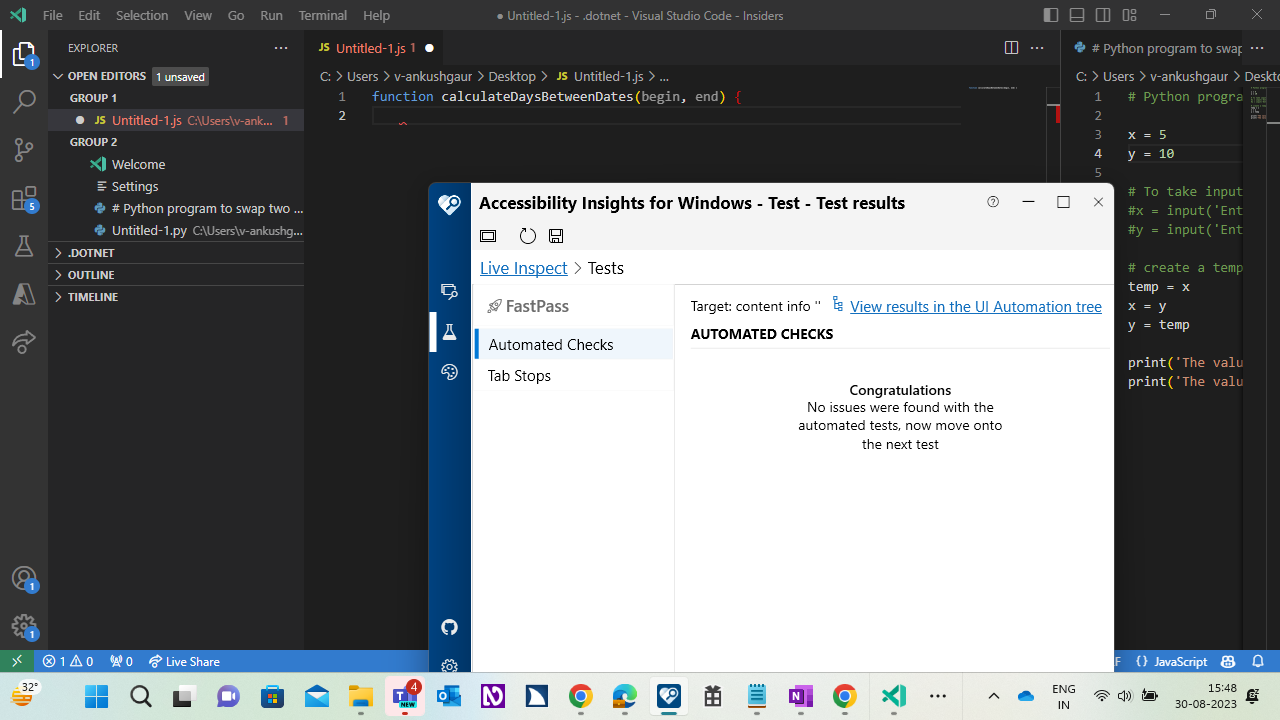The width and height of the screenshot is (1280, 720).
Task: Open GitHub from the Accessibility Insights sidebar
Action: coord(449,627)
